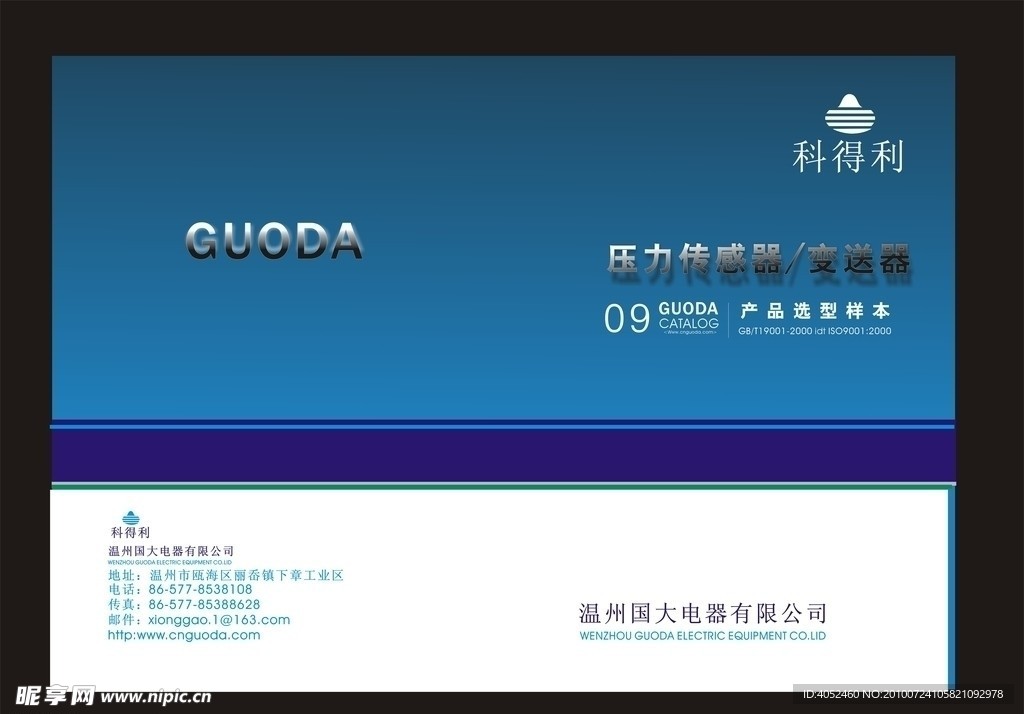Click the email xionggao.1@163.com
Image resolution: width=1024 pixels, height=714 pixels.
pyautogui.click(x=219, y=620)
